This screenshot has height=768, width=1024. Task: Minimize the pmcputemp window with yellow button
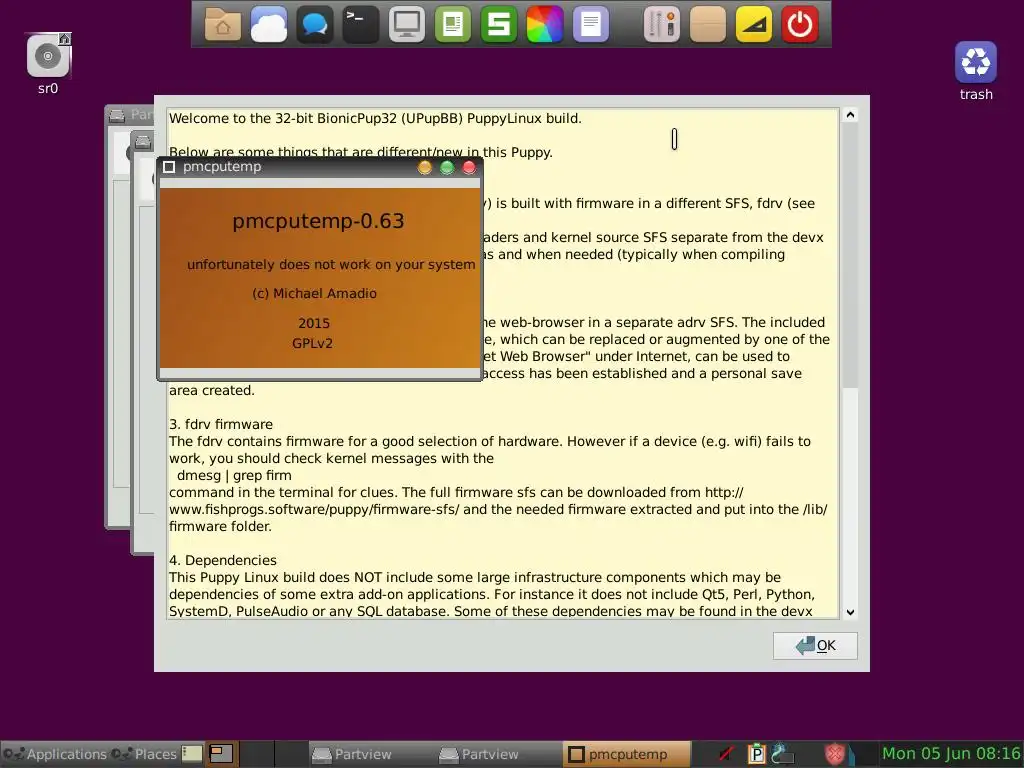pos(424,168)
